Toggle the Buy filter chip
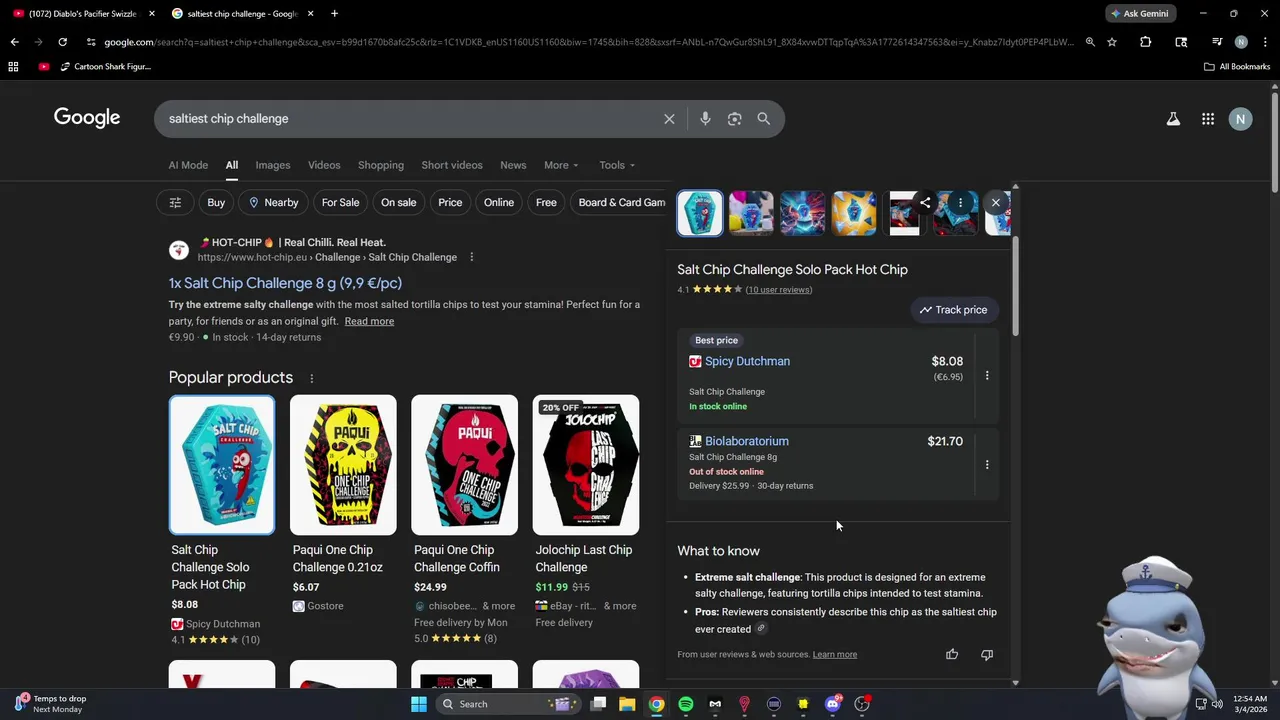This screenshot has height=720, width=1280. 216,203
